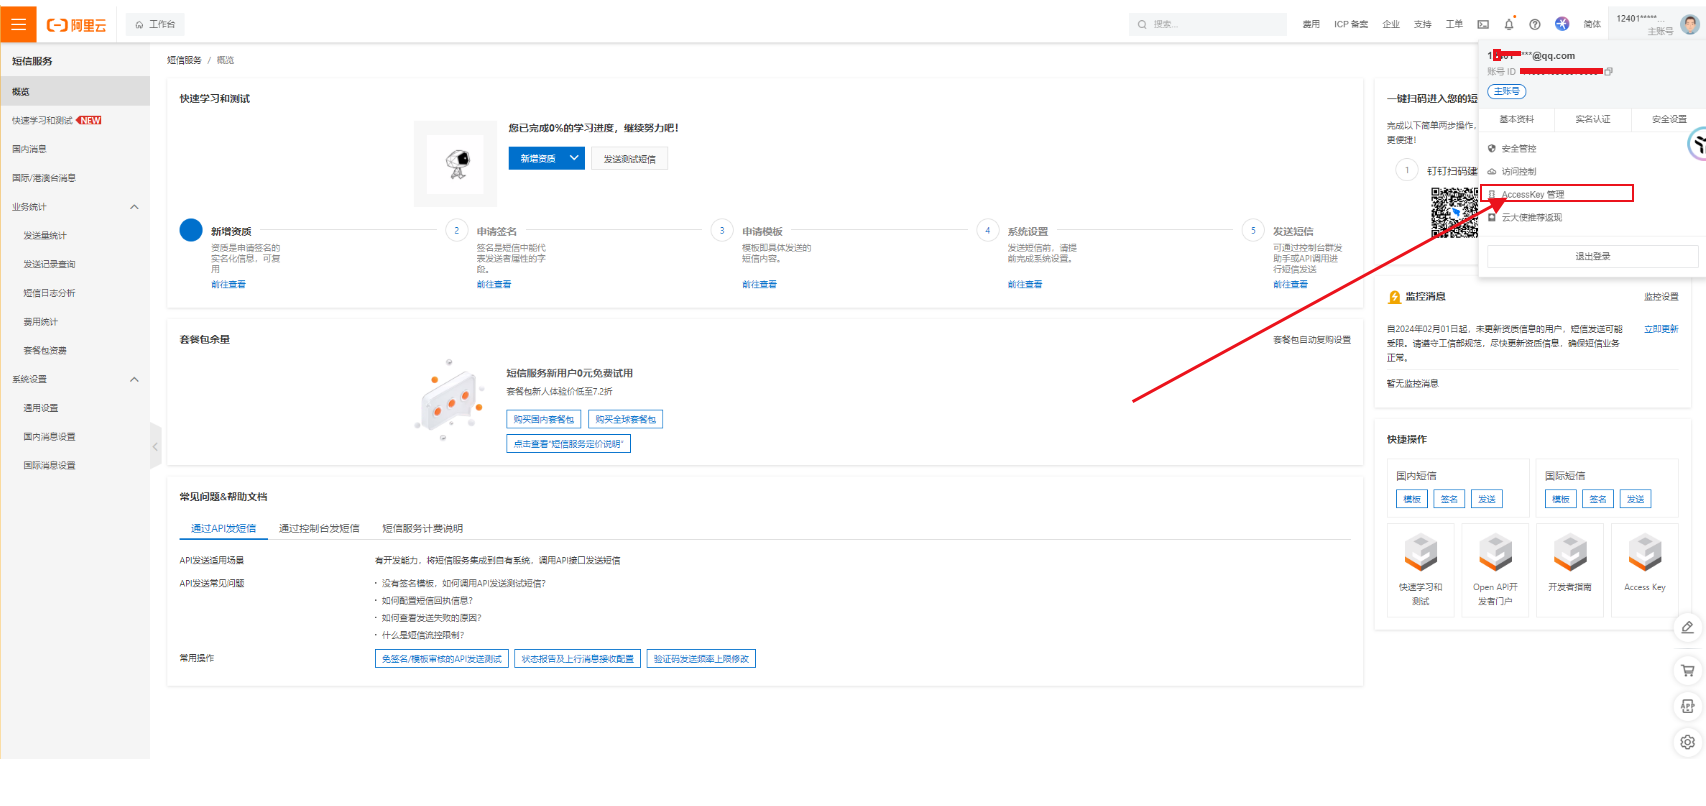Screen dimensions: 1706x806
Task: Open the Open API开发者门户 cube card
Action: [x=1495, y=570]
